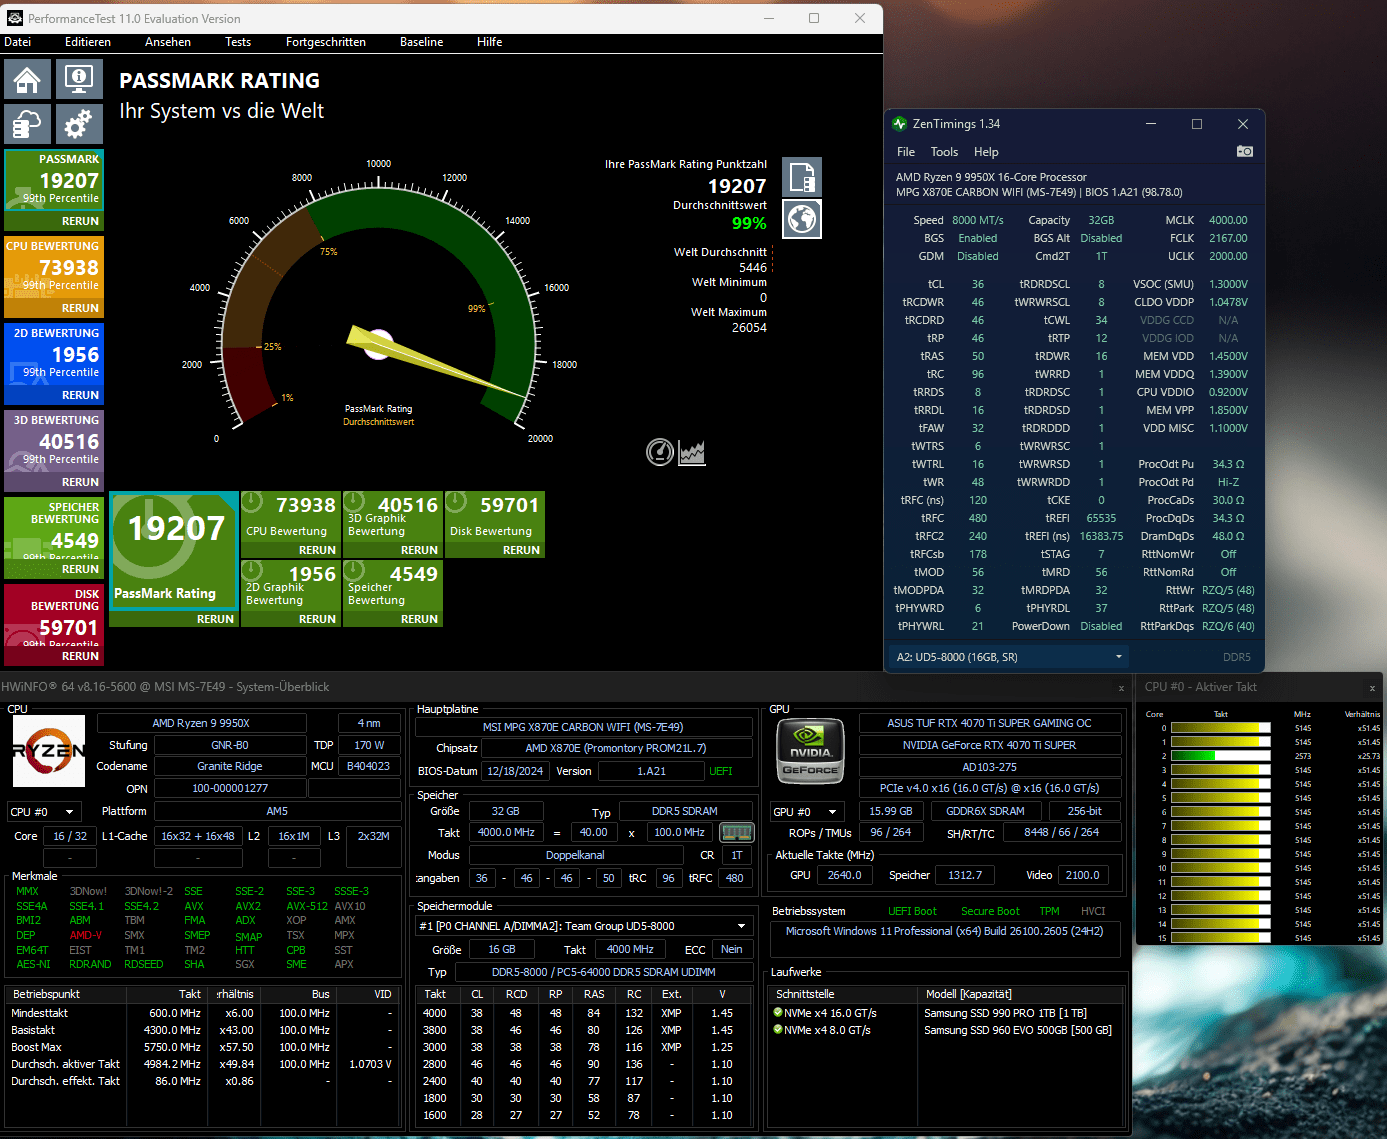The image size is (1387, 1139).
Task: Click the UEFI Boot label in Betriebssystem section
Action: (912, 911)
